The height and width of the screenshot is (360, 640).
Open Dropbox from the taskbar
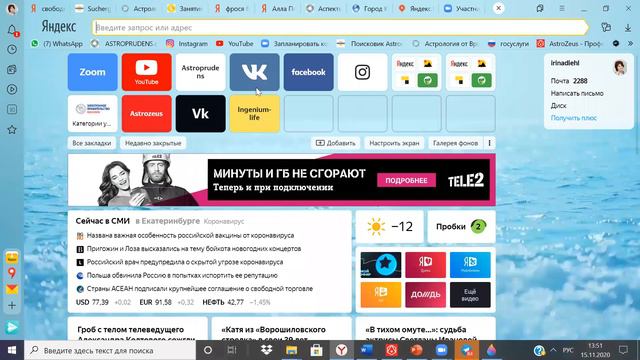(x=267, y=350)
